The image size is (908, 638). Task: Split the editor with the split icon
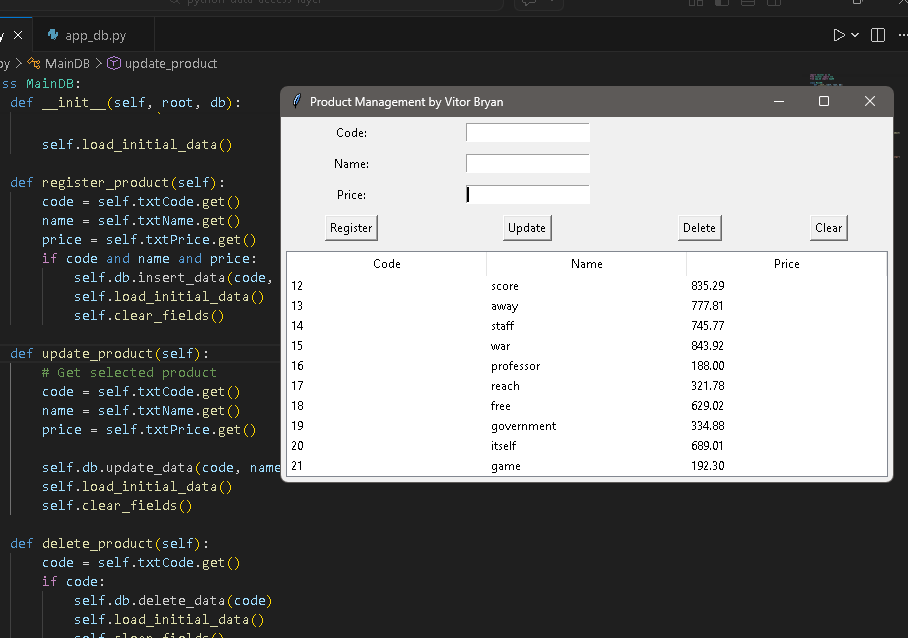click(878, 35)
